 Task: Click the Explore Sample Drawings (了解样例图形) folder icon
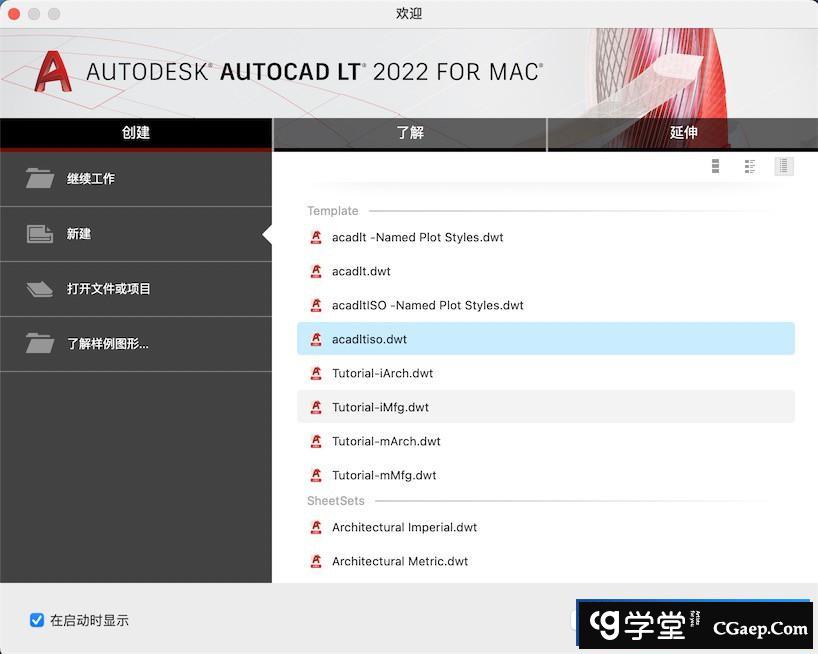pos(40,344)
